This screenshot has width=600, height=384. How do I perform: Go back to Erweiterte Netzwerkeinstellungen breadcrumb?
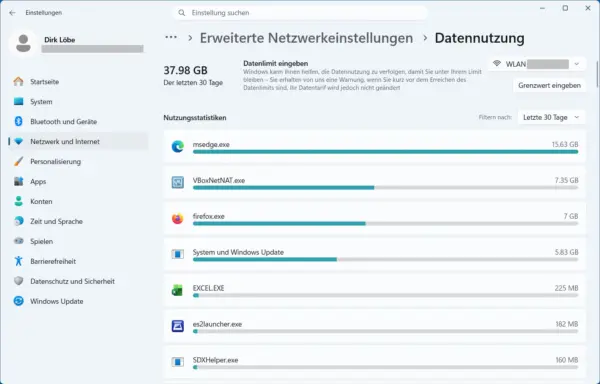306,38
